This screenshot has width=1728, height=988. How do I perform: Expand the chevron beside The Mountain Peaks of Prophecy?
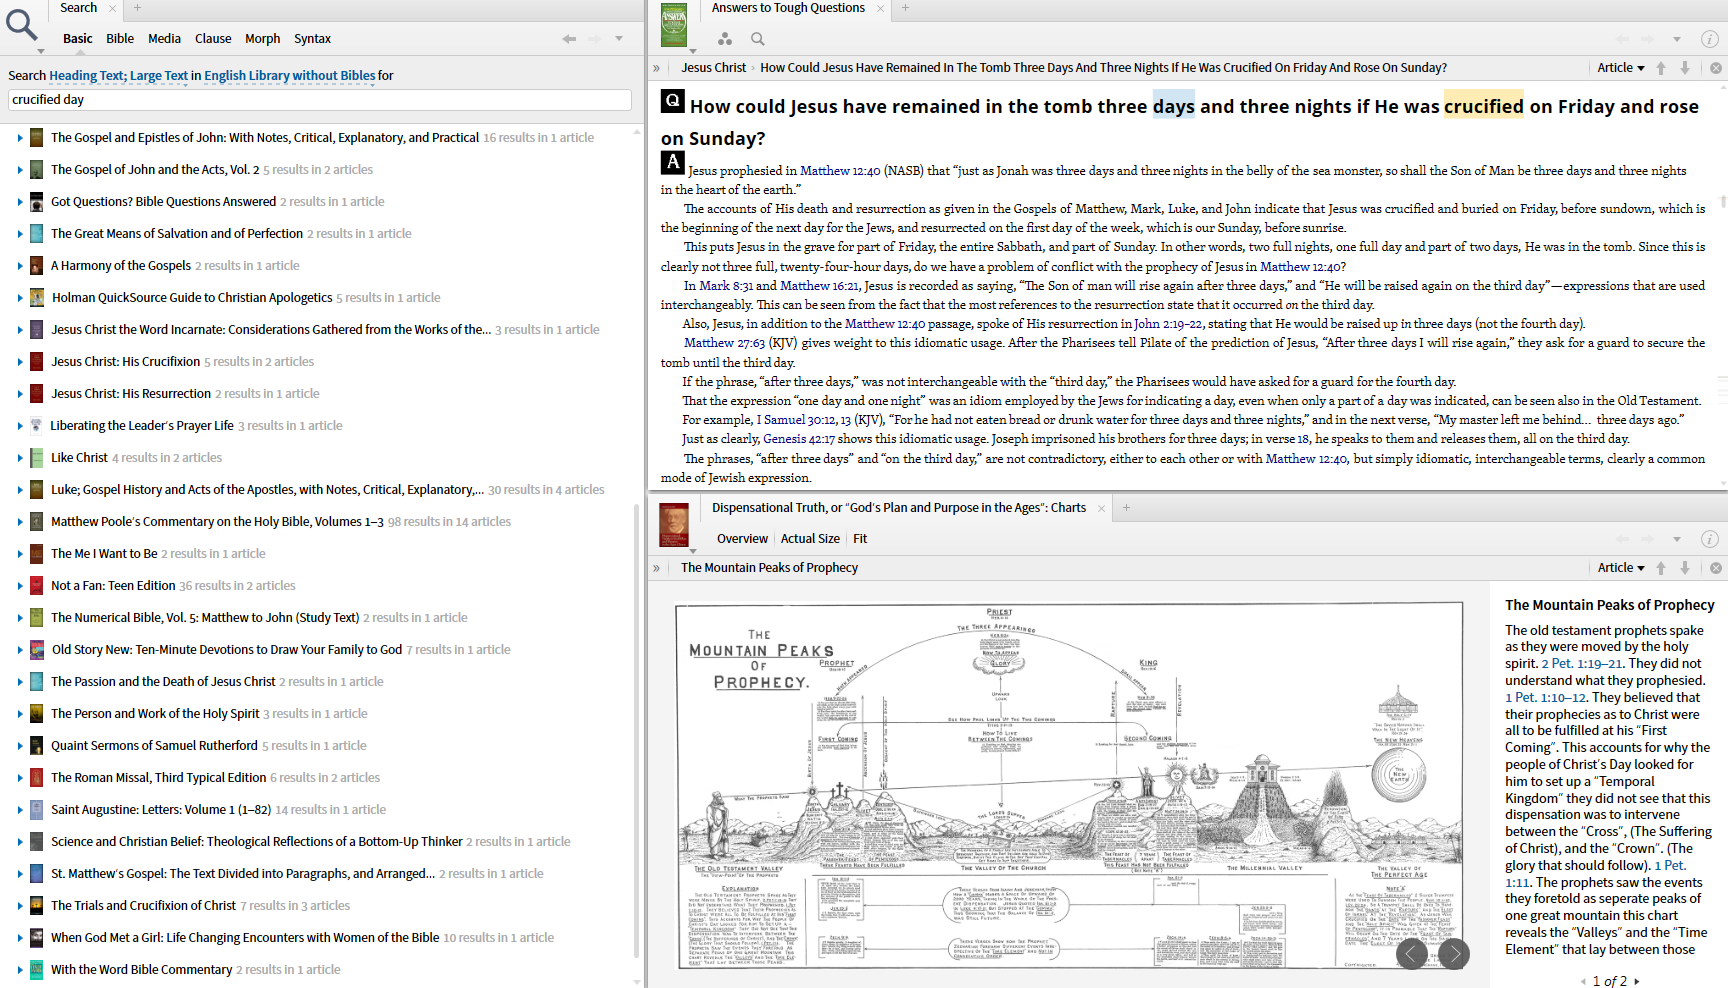657,568
